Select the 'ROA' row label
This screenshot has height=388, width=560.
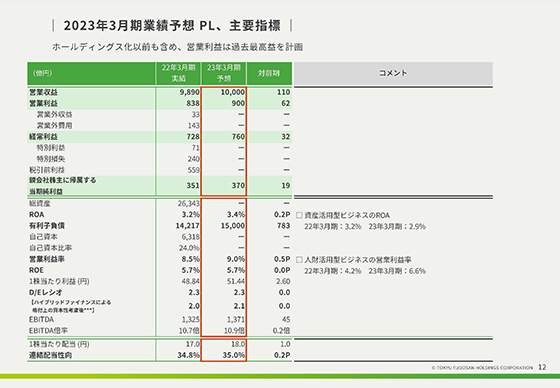pos(36,214)
